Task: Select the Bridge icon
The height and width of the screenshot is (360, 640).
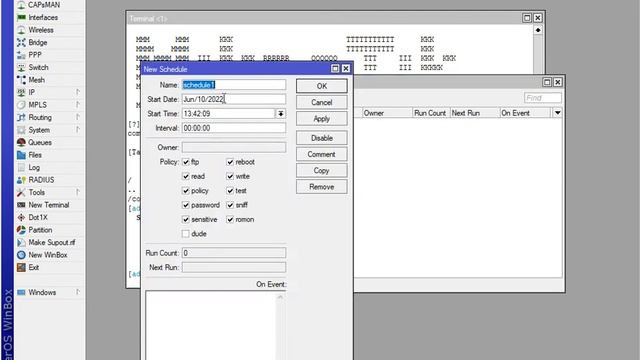Action: click(21, 42)
